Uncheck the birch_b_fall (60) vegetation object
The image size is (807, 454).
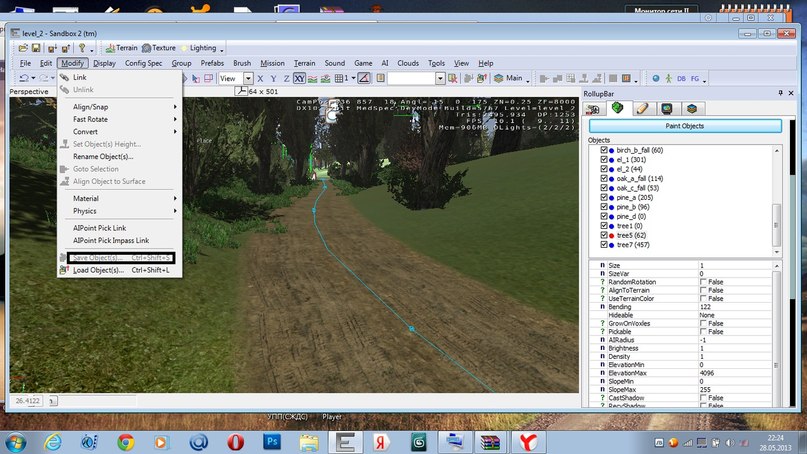(x=604, y=150)
